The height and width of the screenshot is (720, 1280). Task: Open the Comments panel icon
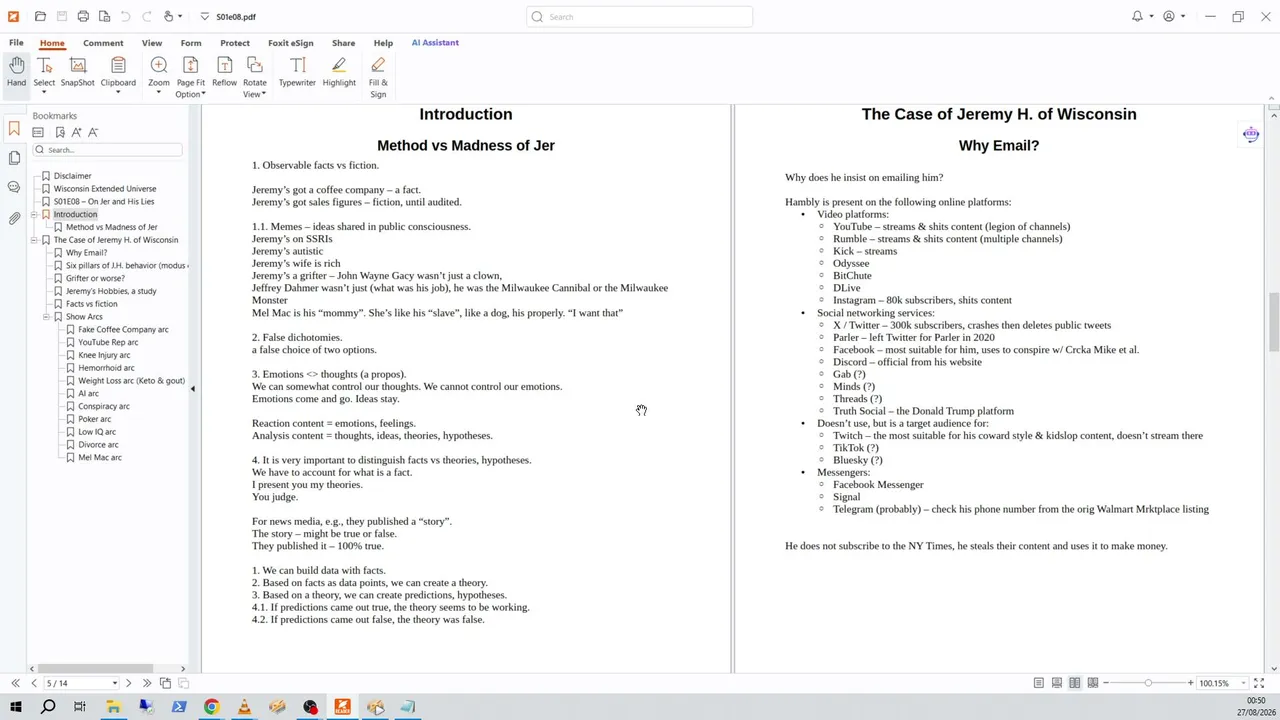click(x=14, y=187)
